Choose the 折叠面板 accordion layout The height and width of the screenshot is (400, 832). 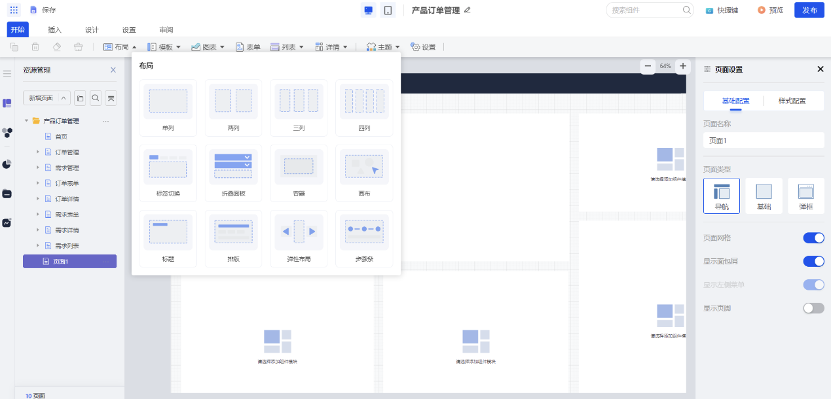coord(233,173)
